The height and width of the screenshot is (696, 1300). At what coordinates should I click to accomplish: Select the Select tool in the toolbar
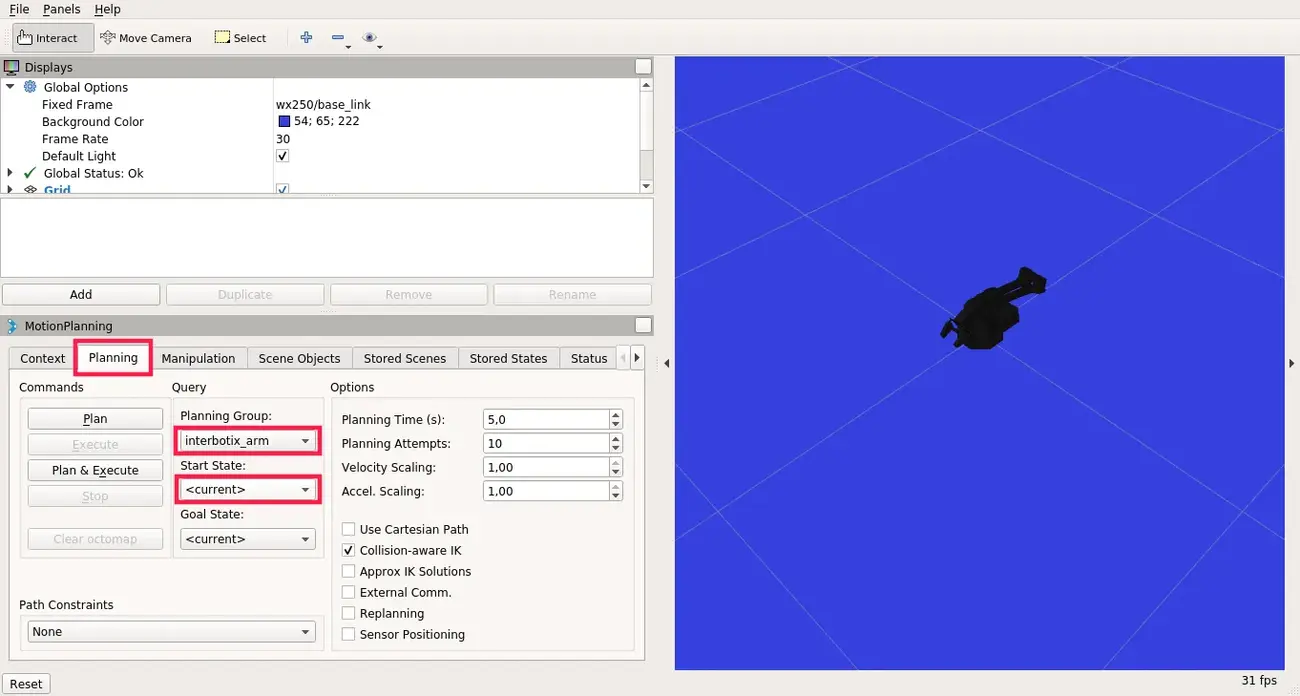(239, 37)
